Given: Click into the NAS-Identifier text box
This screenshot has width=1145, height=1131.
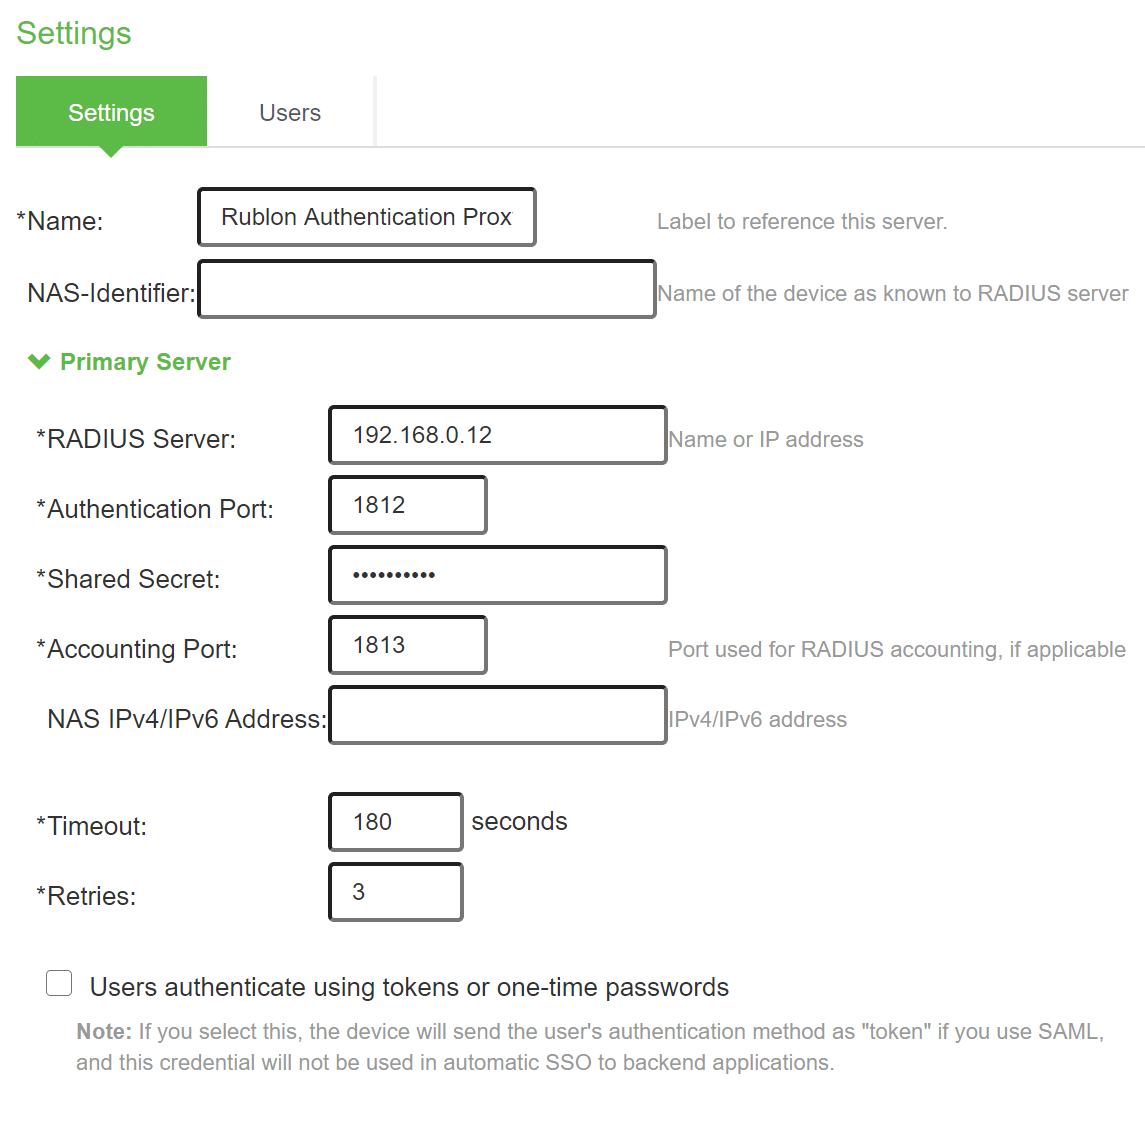Looking at the screenshot, I should (x=426, y=289).
